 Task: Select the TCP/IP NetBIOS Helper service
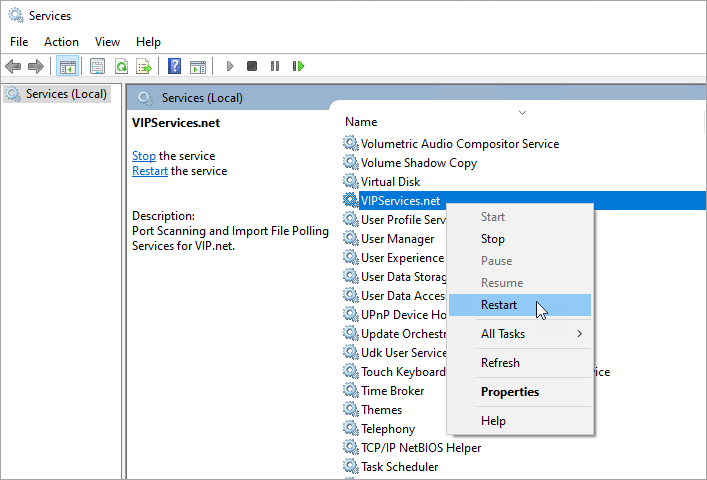click(x=421, y=448)
